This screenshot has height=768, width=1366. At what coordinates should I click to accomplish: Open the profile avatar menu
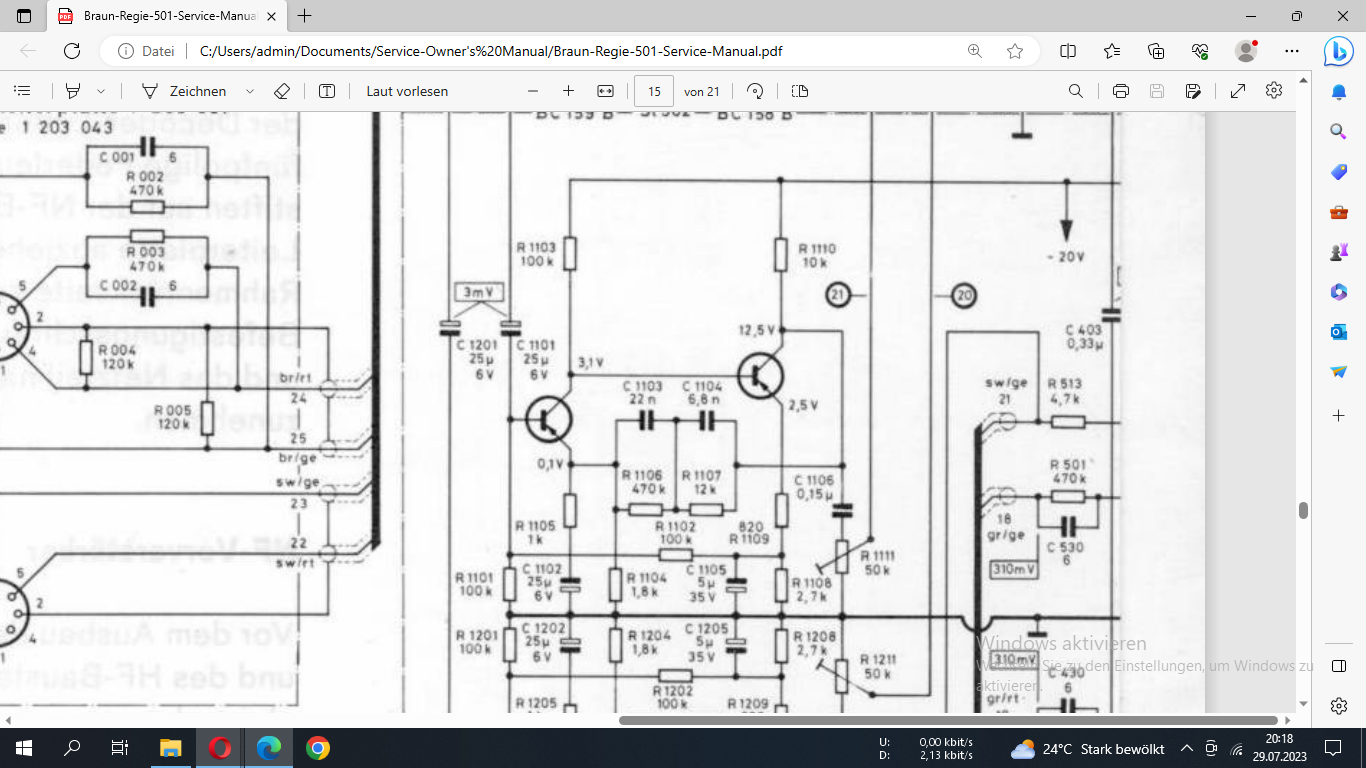click(1246, 50)
